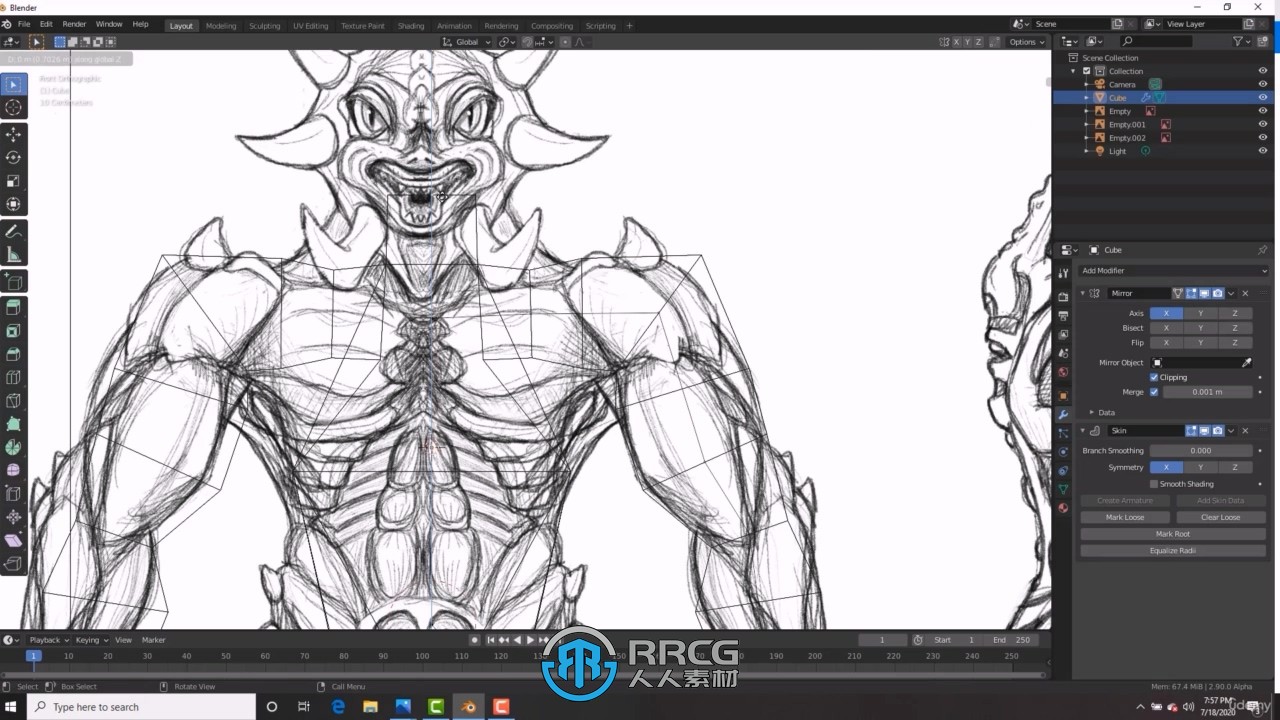Toggle Mirror modifier Clipping checkbox
1280x720 pixels.
[x=1154, y=377]
